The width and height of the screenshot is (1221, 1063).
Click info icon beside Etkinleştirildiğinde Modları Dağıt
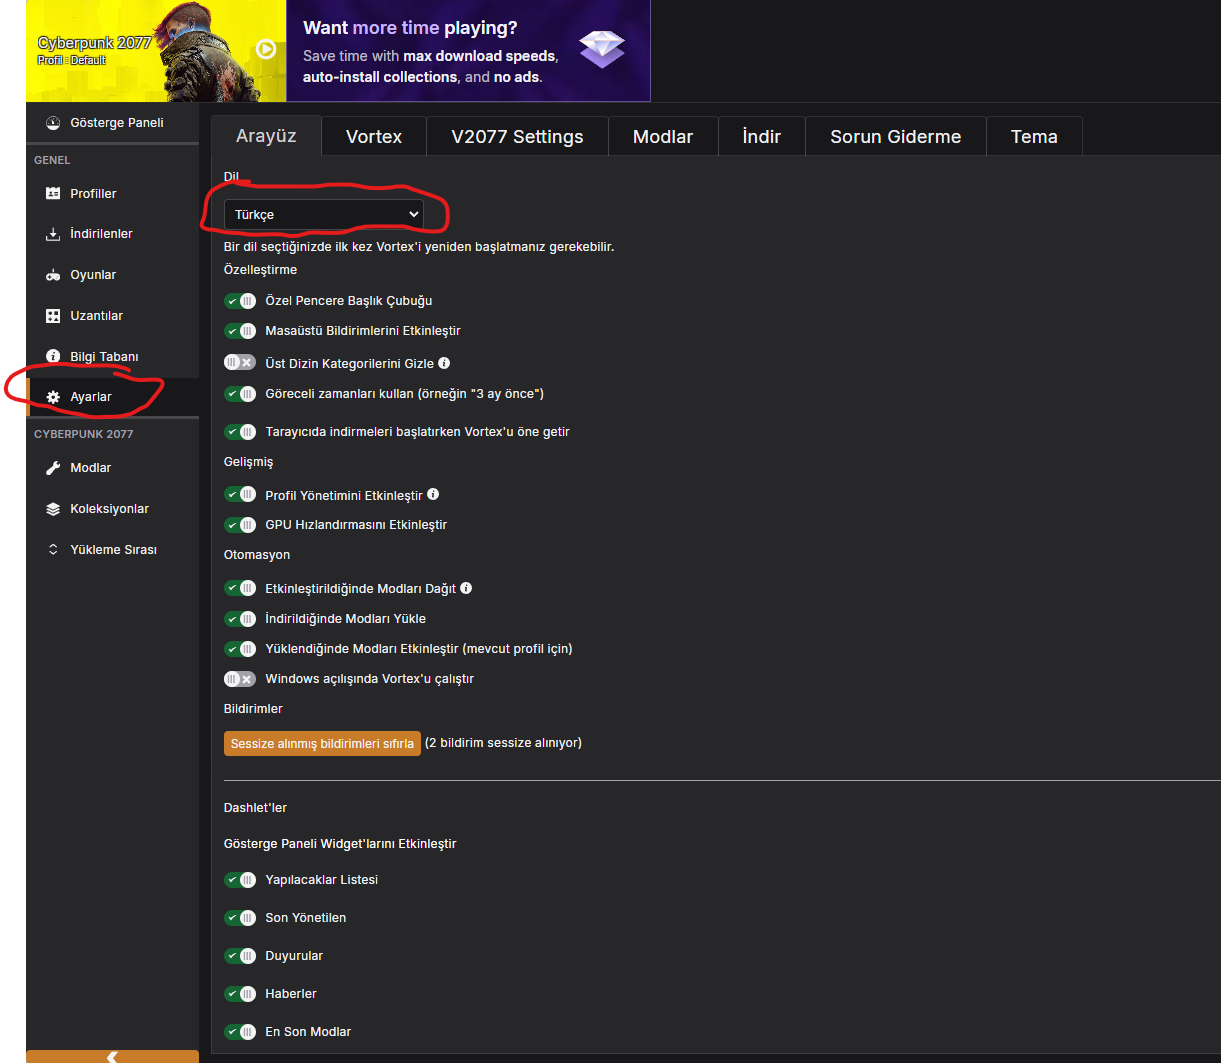click(x=466, y=588)
